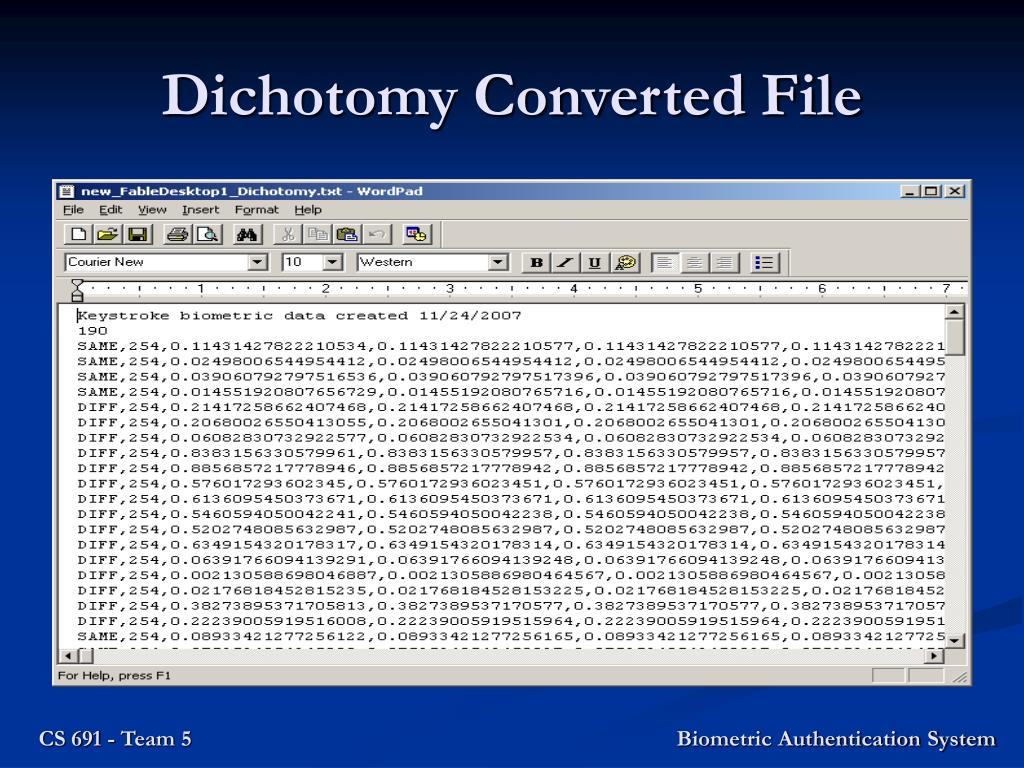The image size is (1024, 768).
Task: Open Print Preview icon
Action: pos(208,234)
